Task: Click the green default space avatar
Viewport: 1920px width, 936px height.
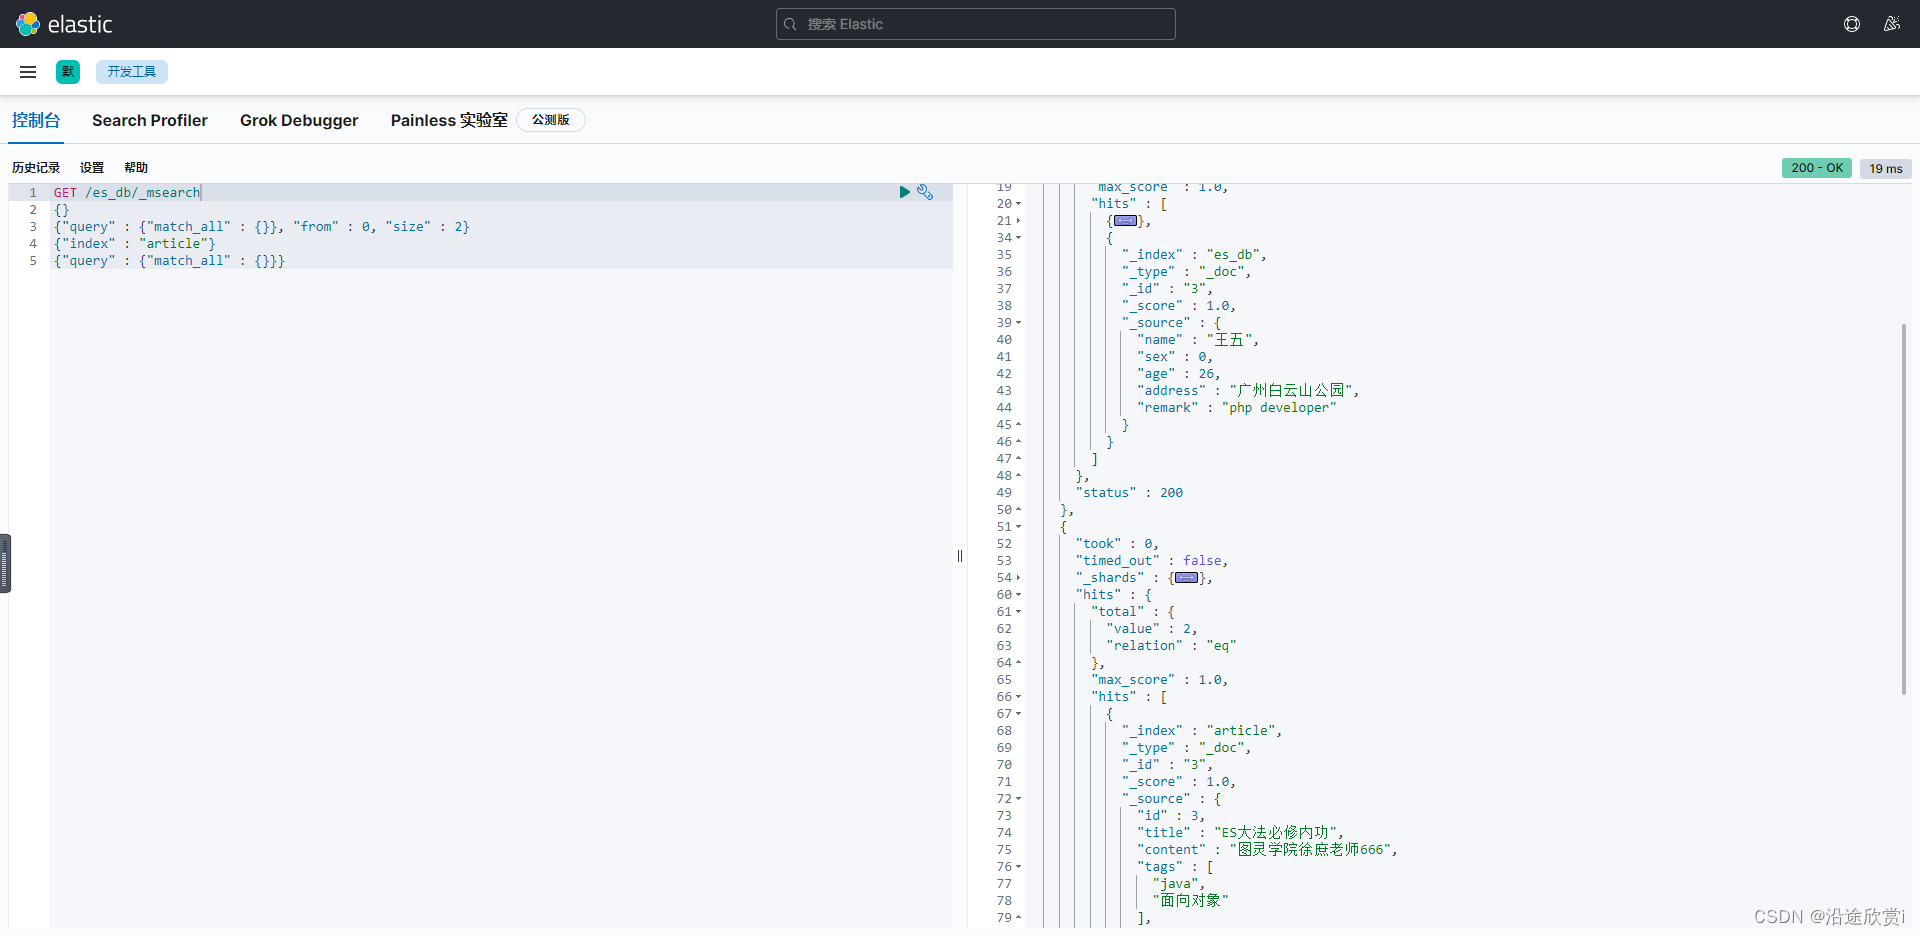Action: click(x=68, y=72)
